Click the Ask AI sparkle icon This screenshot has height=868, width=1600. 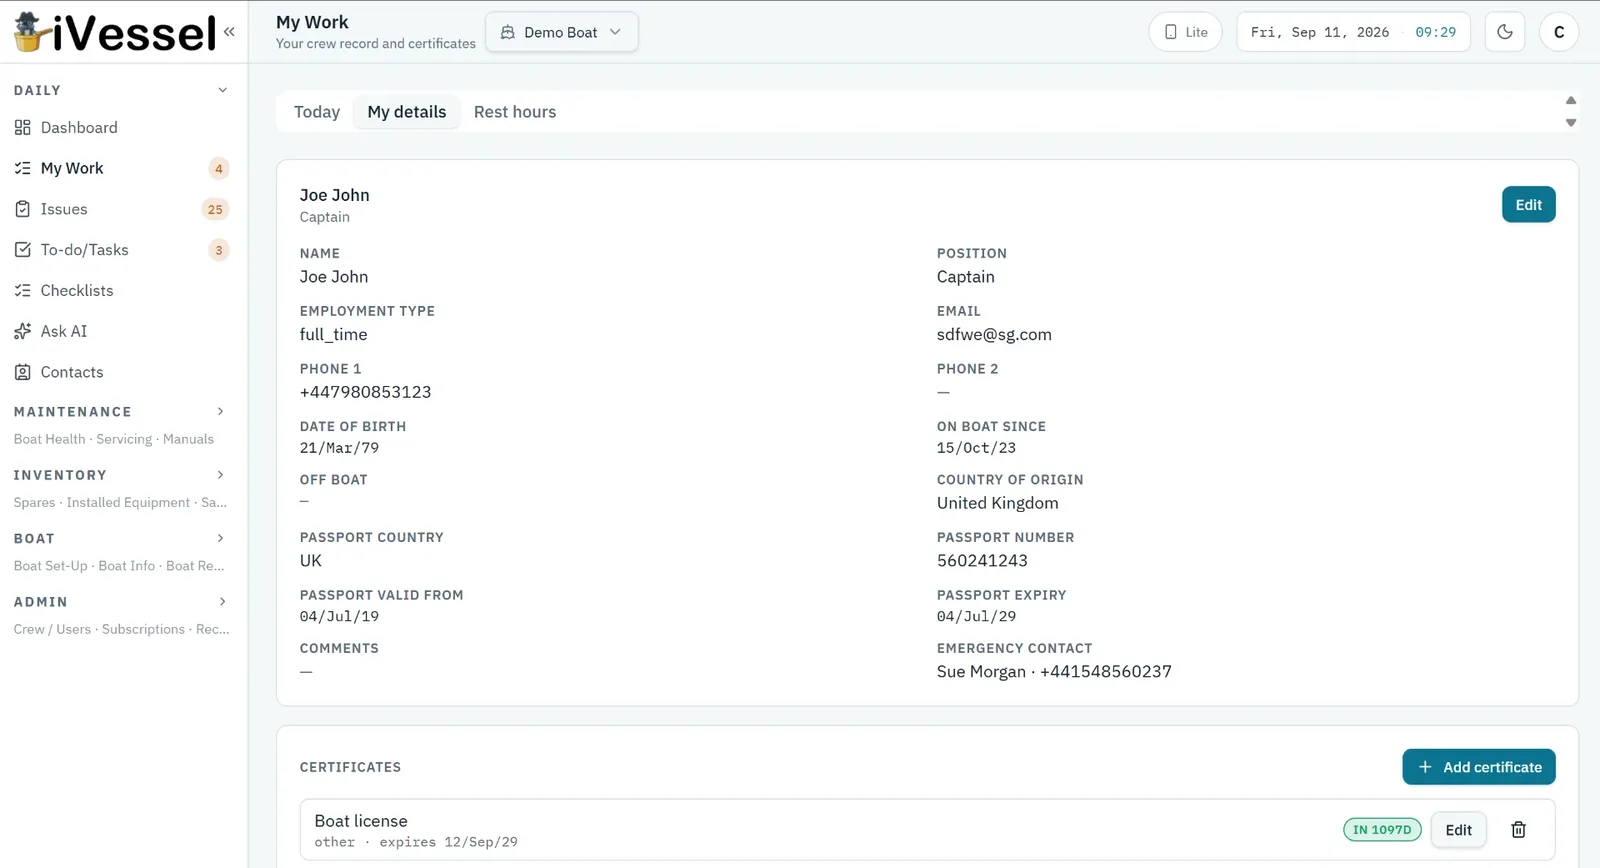coord(23,331)
